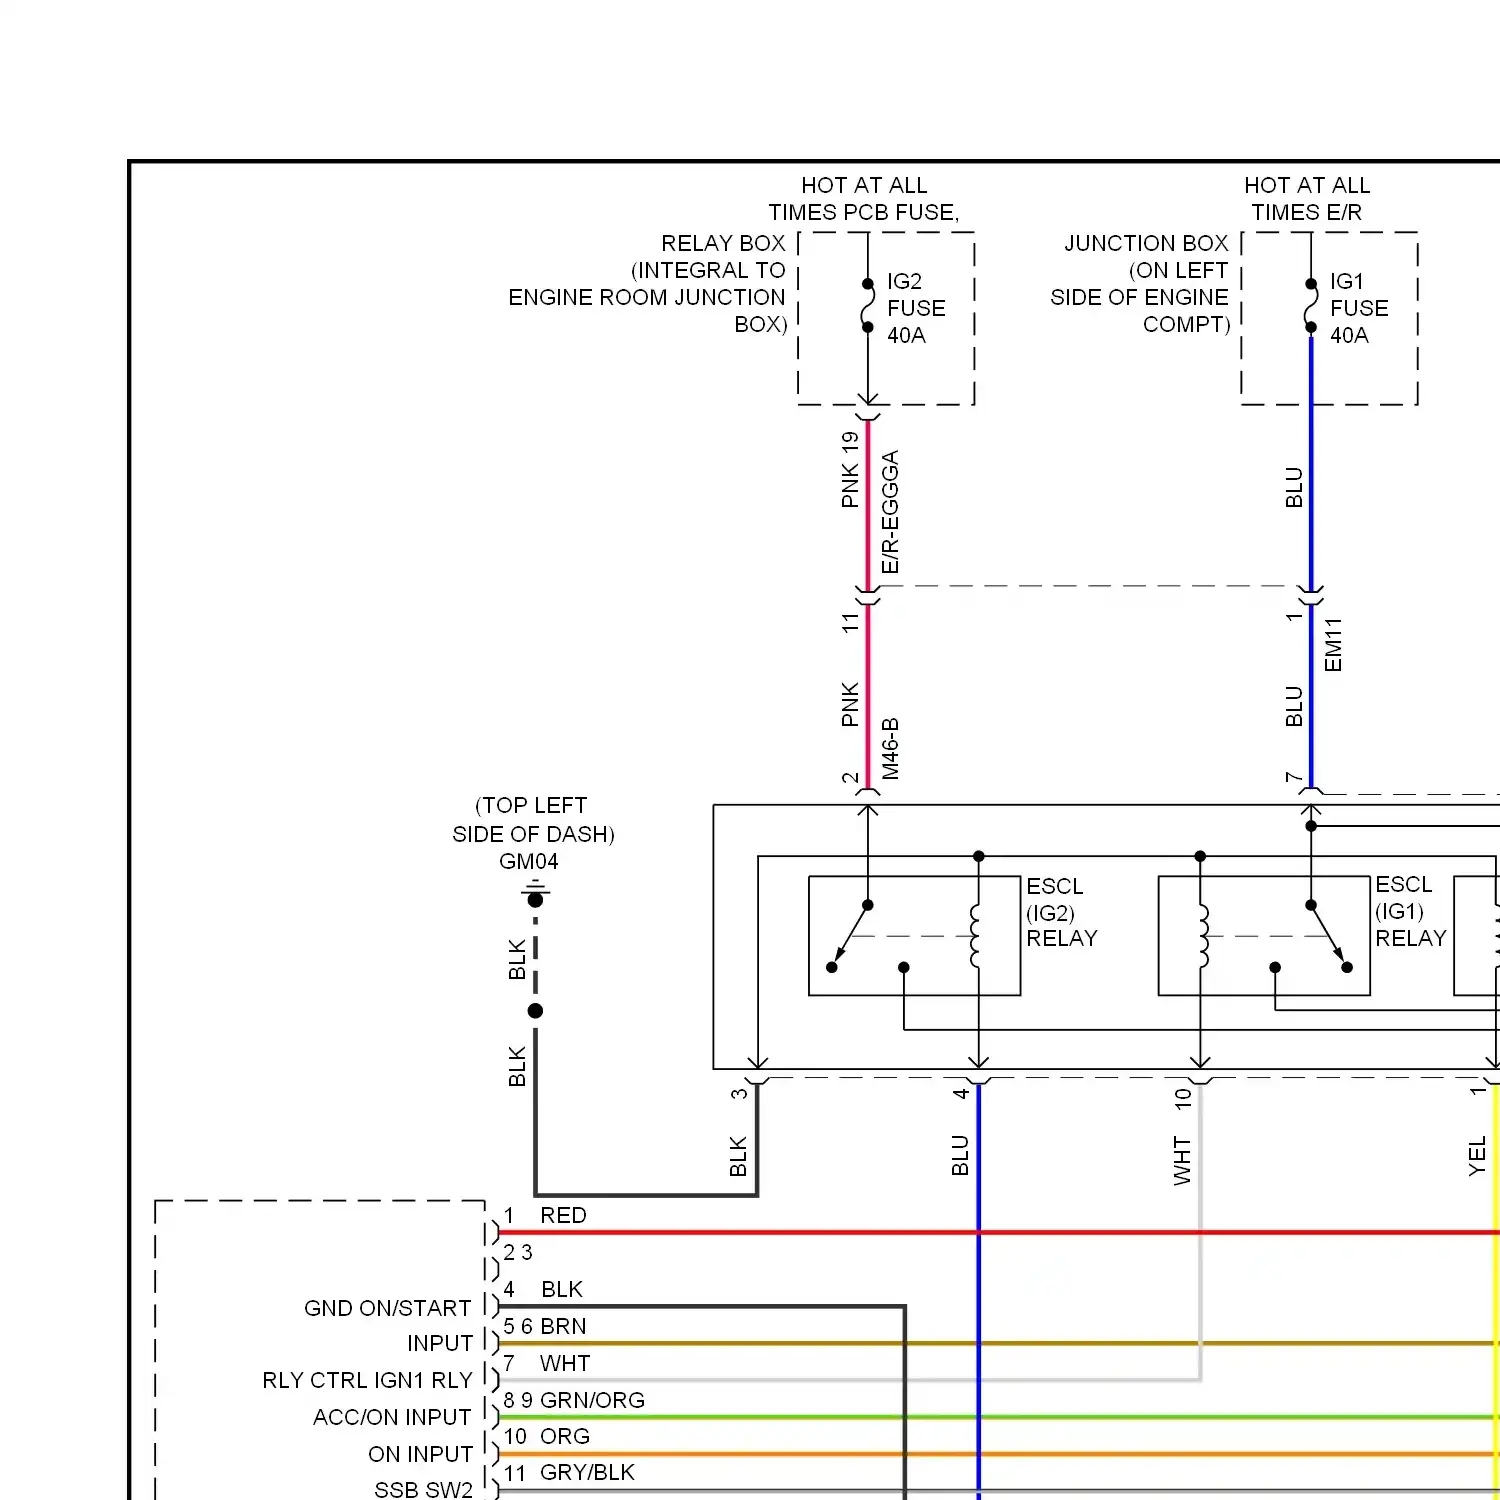Click the SSB SW2 label
This screenshot has width=1500, height=1500.
pyautogui.click(x=423, y=1489)
